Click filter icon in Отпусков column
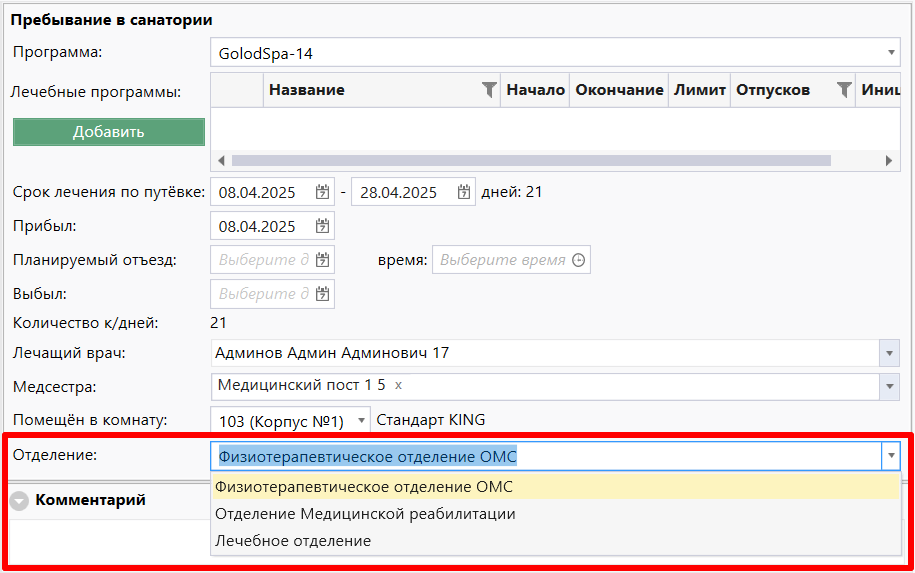 [x=844, y=90]
